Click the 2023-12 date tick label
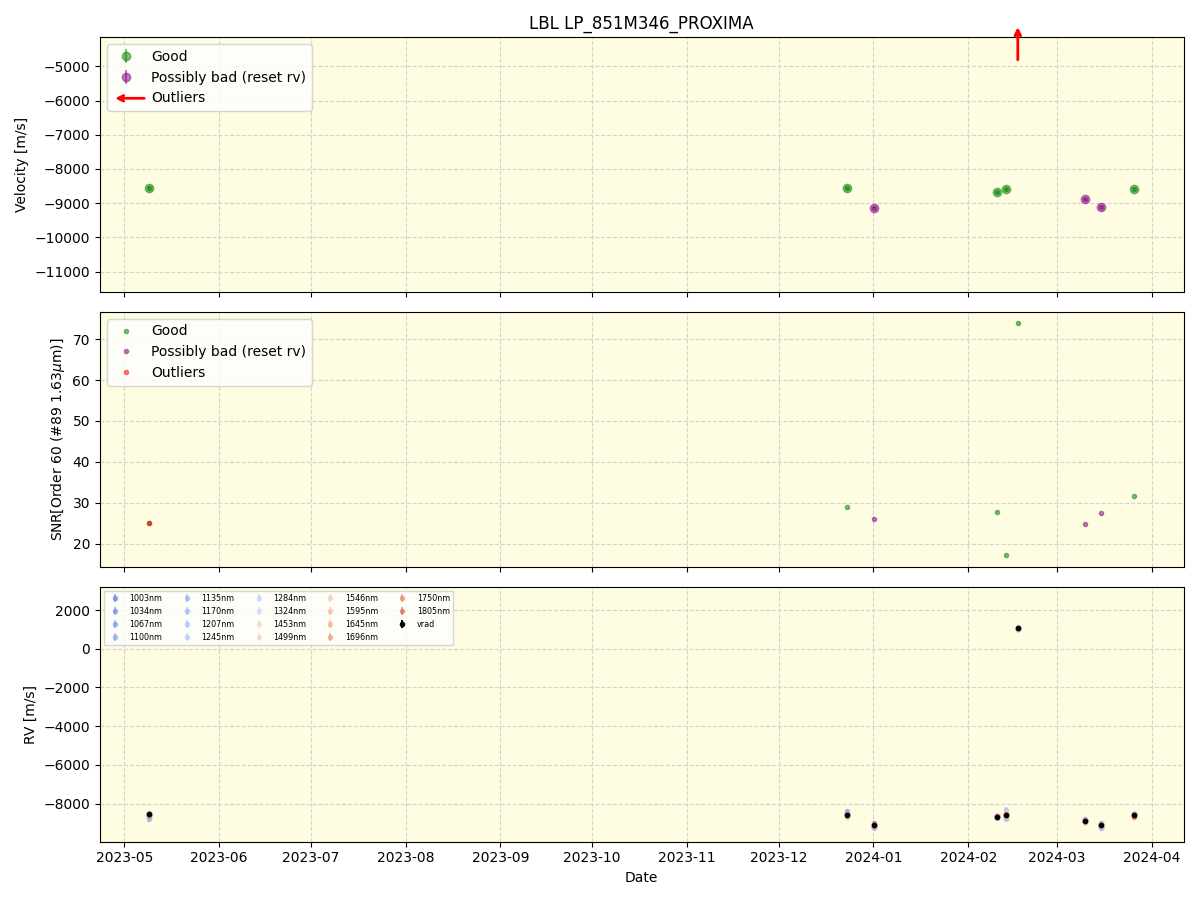The image size is (1200, 900). click(779, 857)
